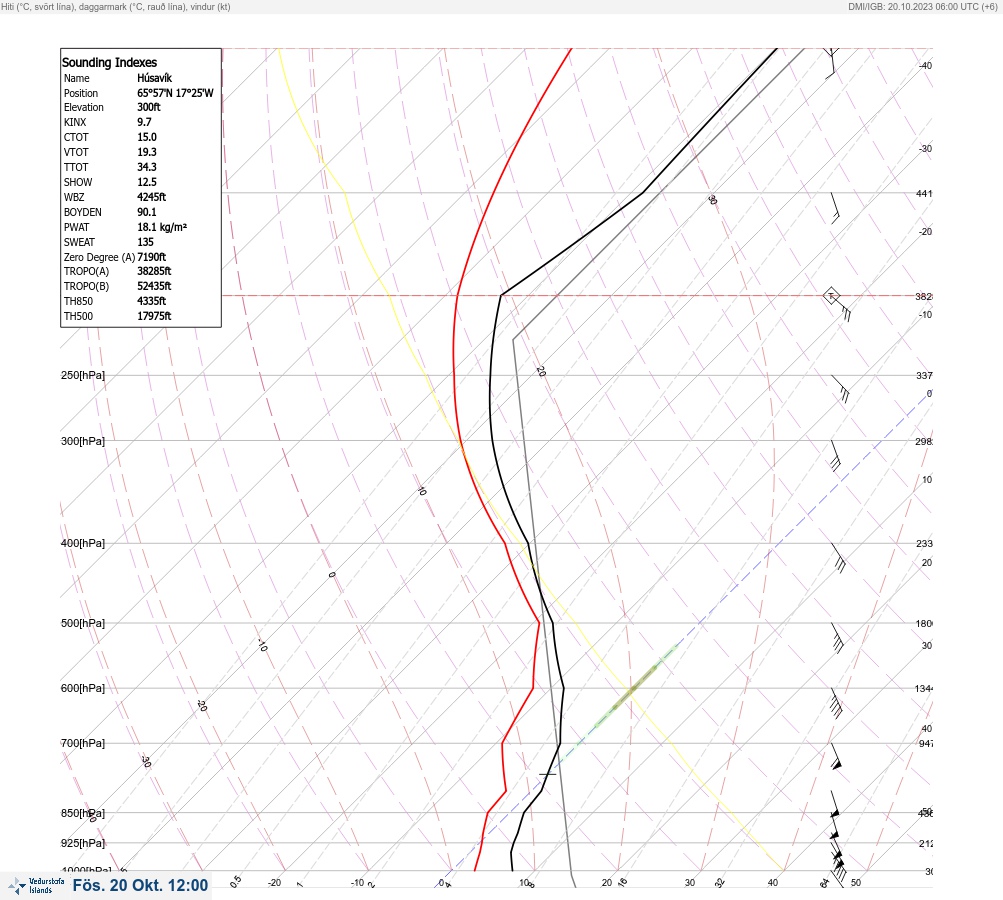The height and width of the screenshot is (900, 1003).
Task: Click the wind barb at the 300 hPa level
Action: pyautogui.click(x=835, y=455)
